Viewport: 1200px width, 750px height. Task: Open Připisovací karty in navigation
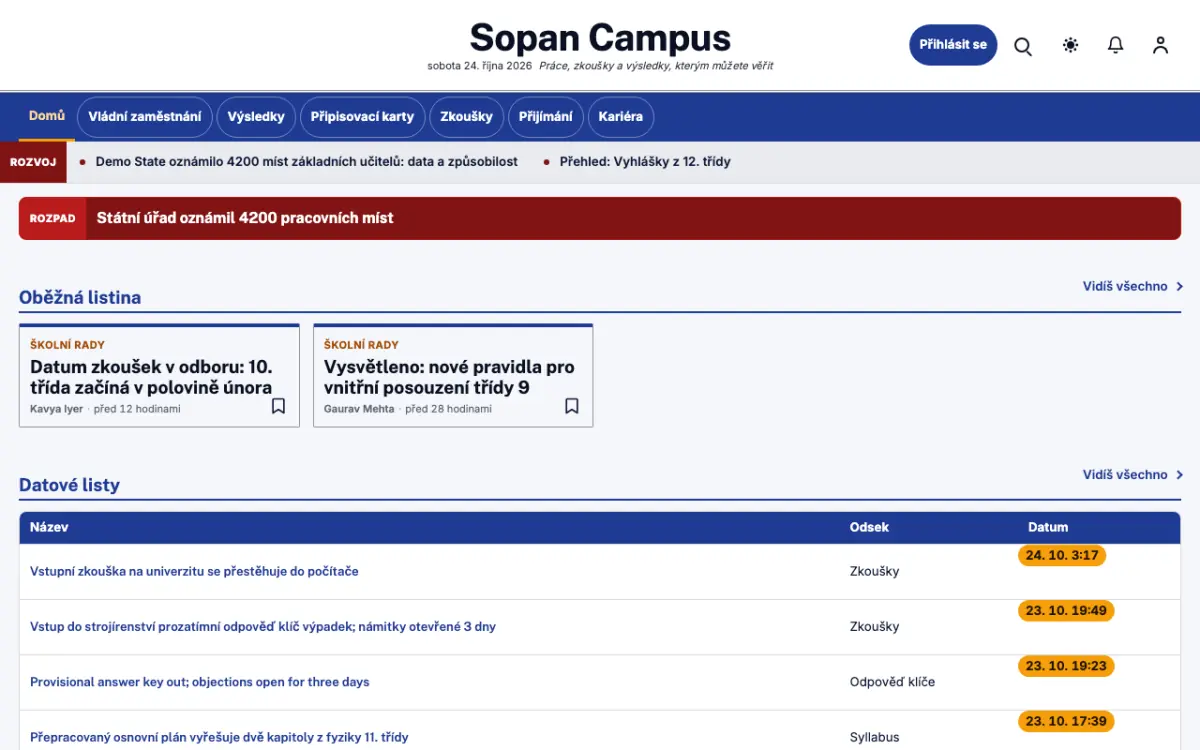362,116
